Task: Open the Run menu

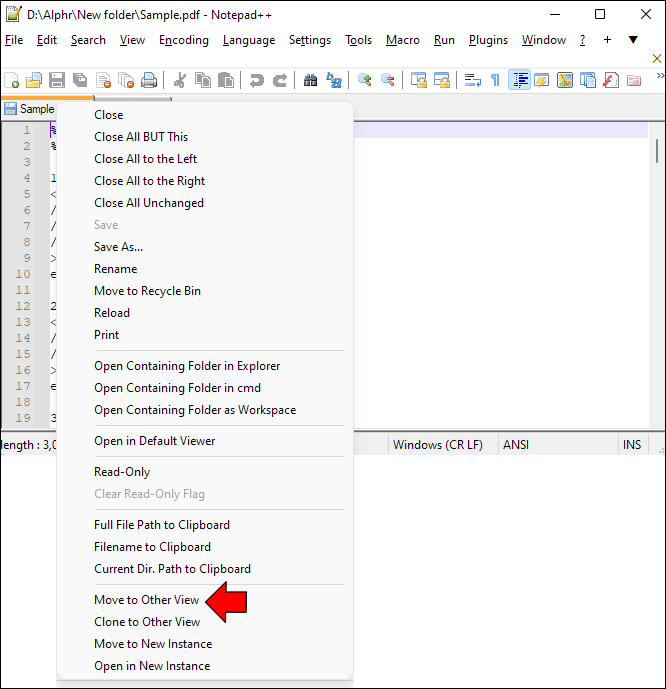Action: tap(444, 40)
